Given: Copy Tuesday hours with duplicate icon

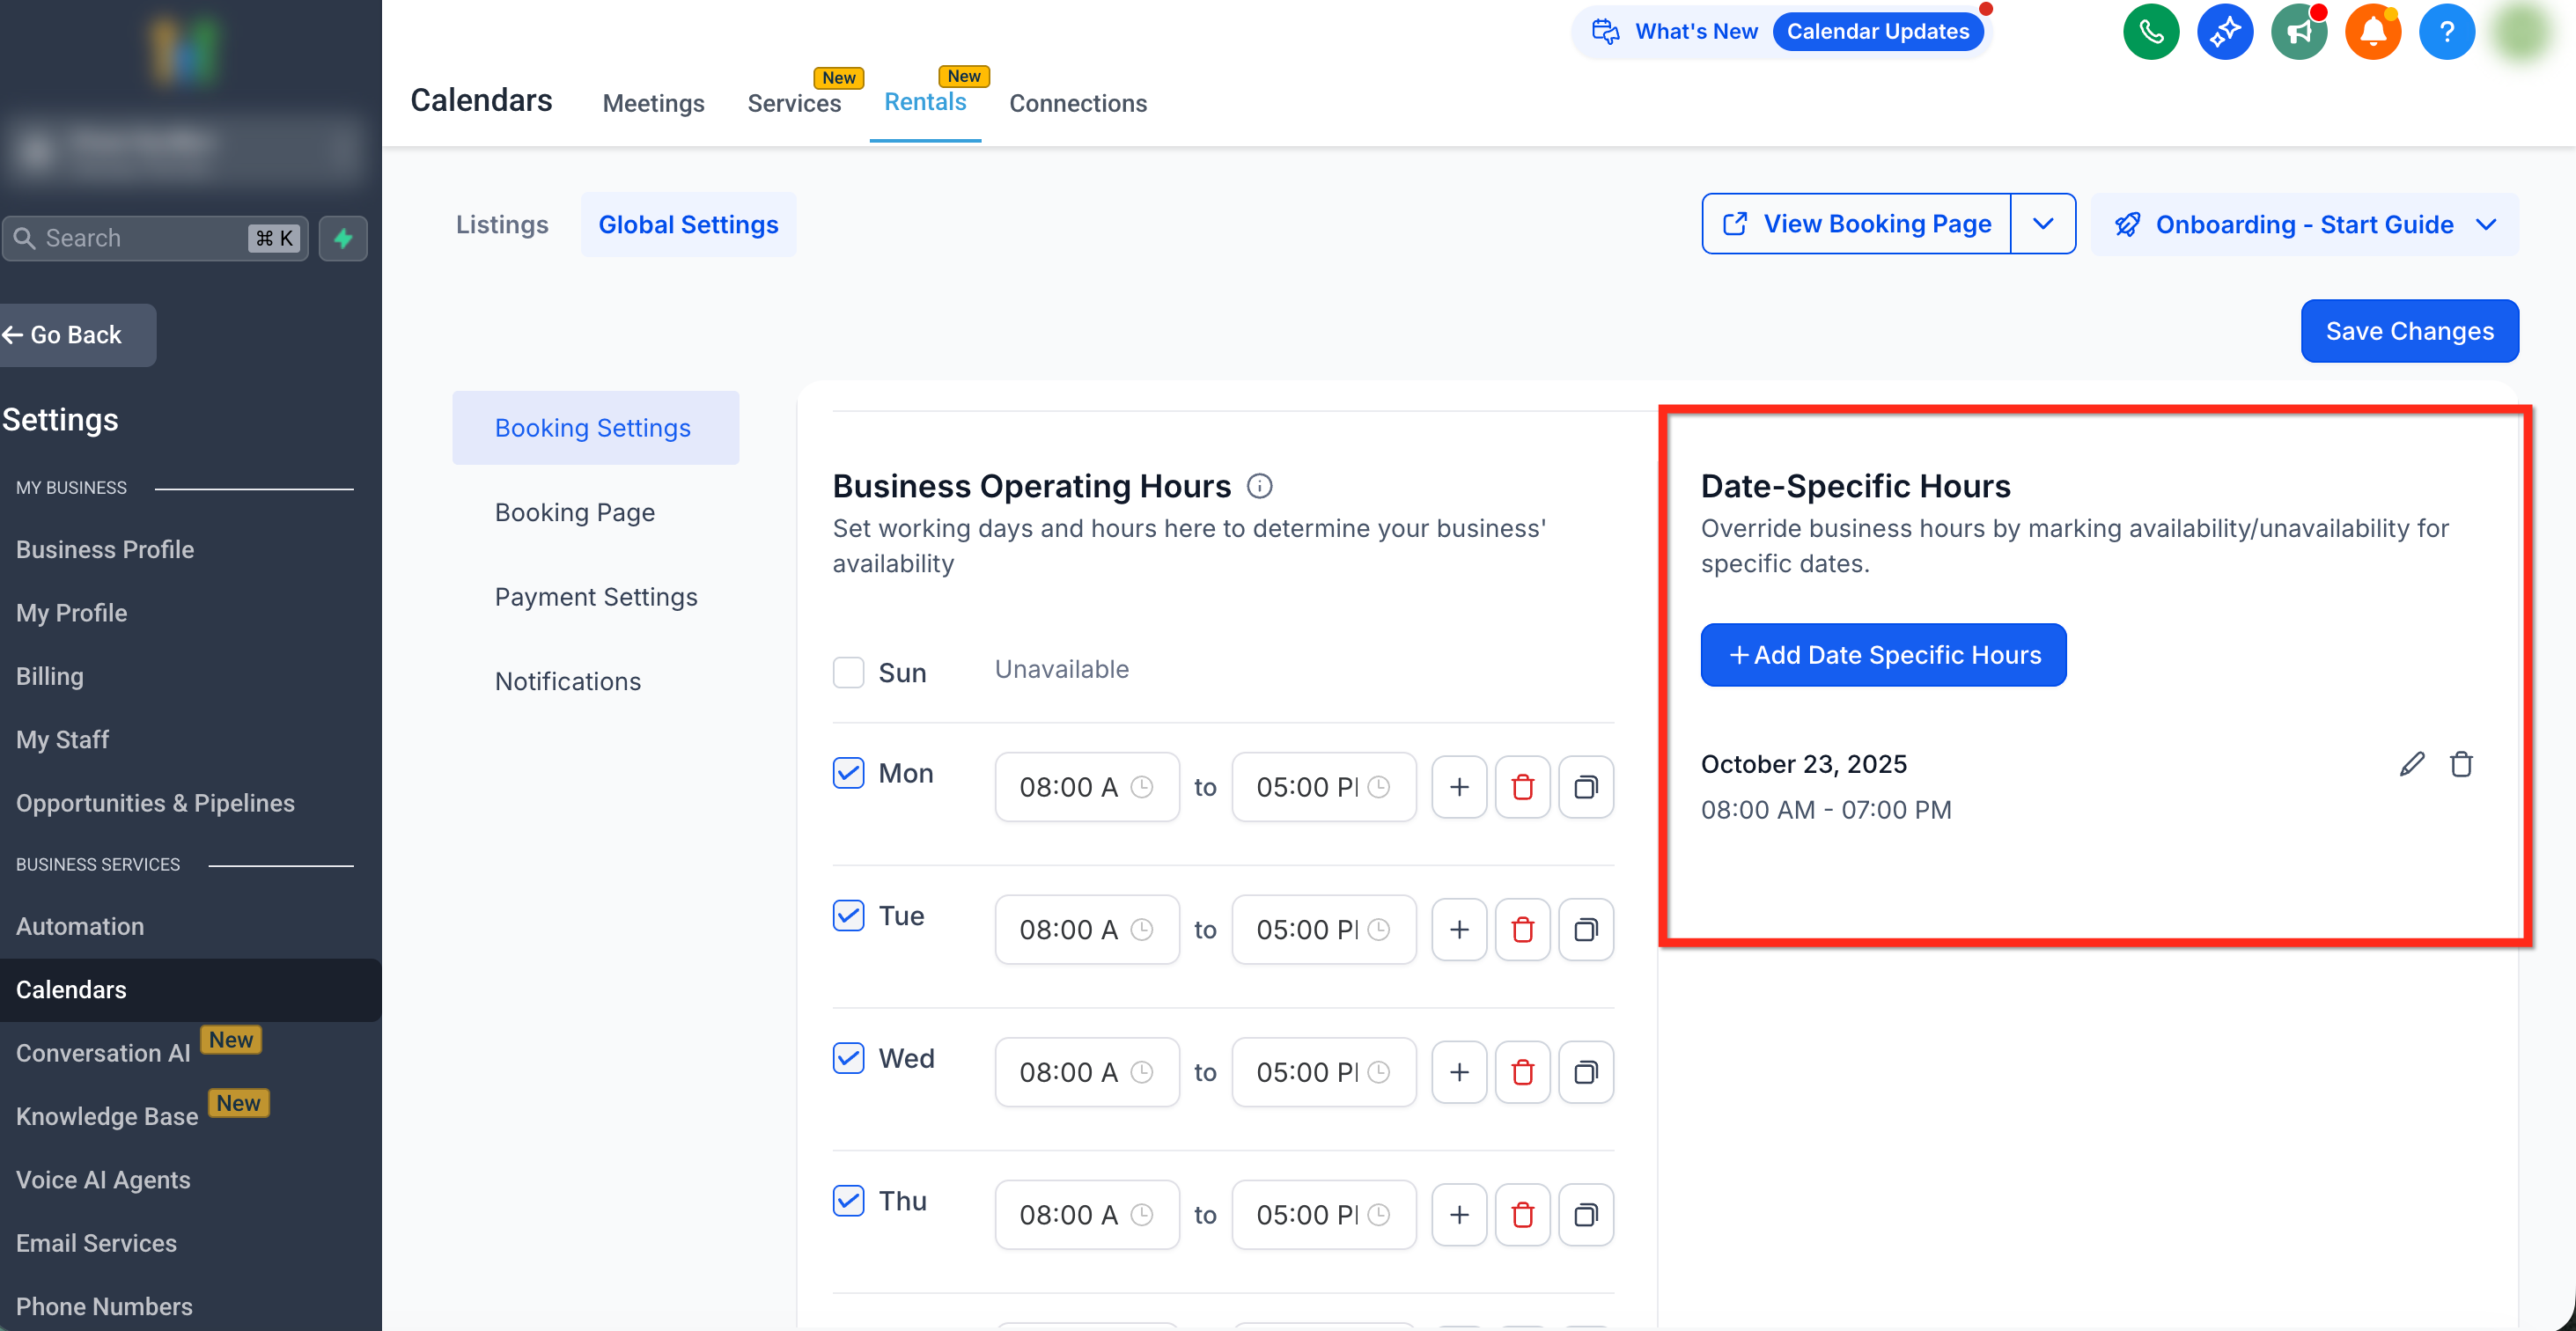Looking at the screenshot, I should (1586, 930).
